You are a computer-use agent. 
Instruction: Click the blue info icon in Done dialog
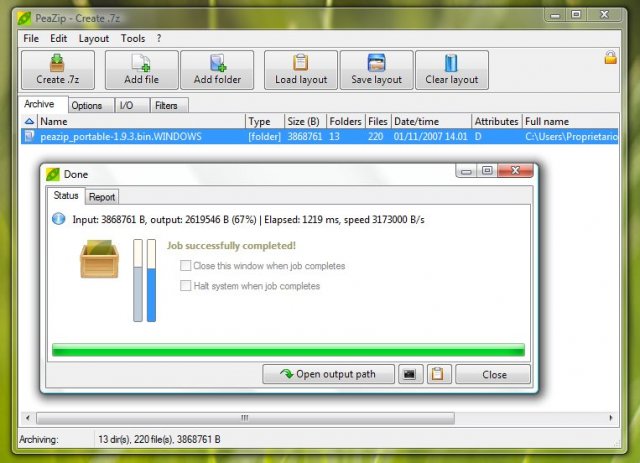59,219
